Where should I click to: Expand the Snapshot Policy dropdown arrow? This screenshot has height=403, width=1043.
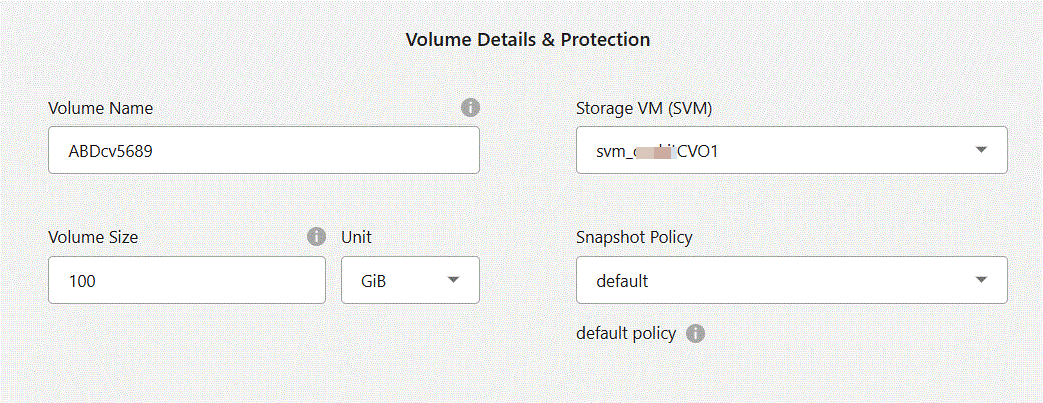pyautogui.click(x=981, y=279)
